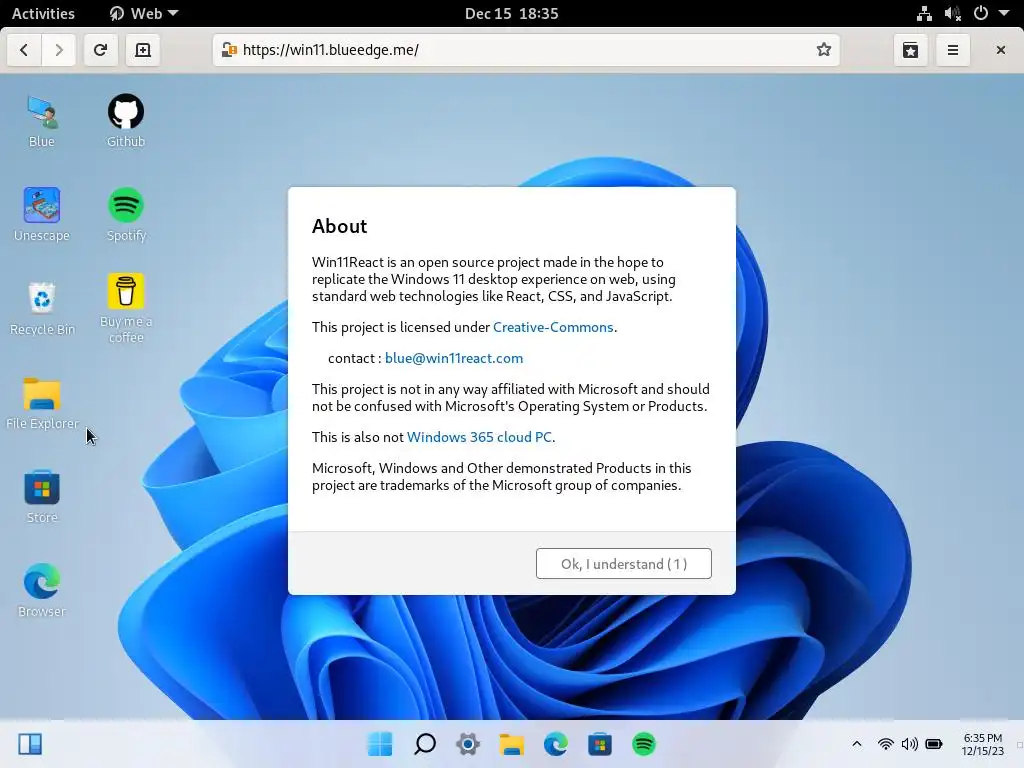Open a new browser tab
Viewport: 1024px width, 768px height.
click(143, 50)
